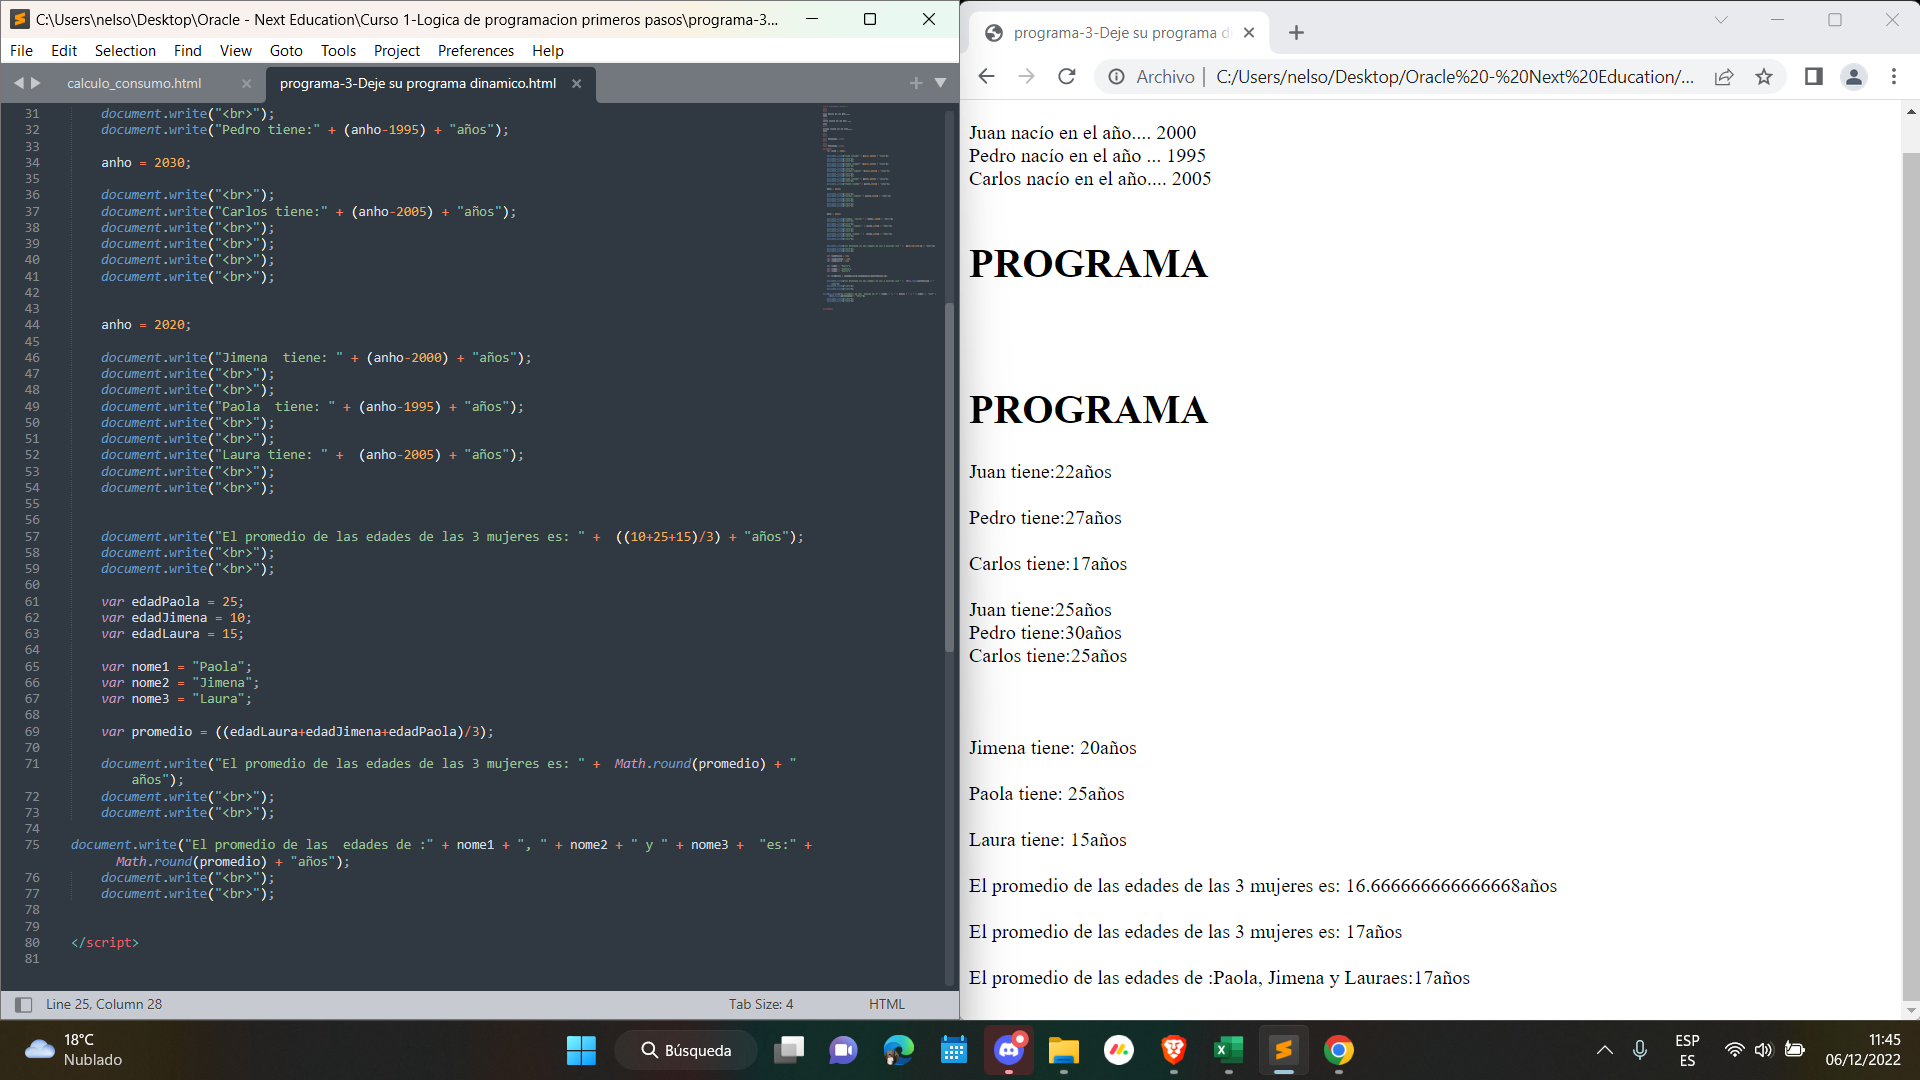
Task: Launch Microsoft Edge from taskbar
Action: point(899,1050)
